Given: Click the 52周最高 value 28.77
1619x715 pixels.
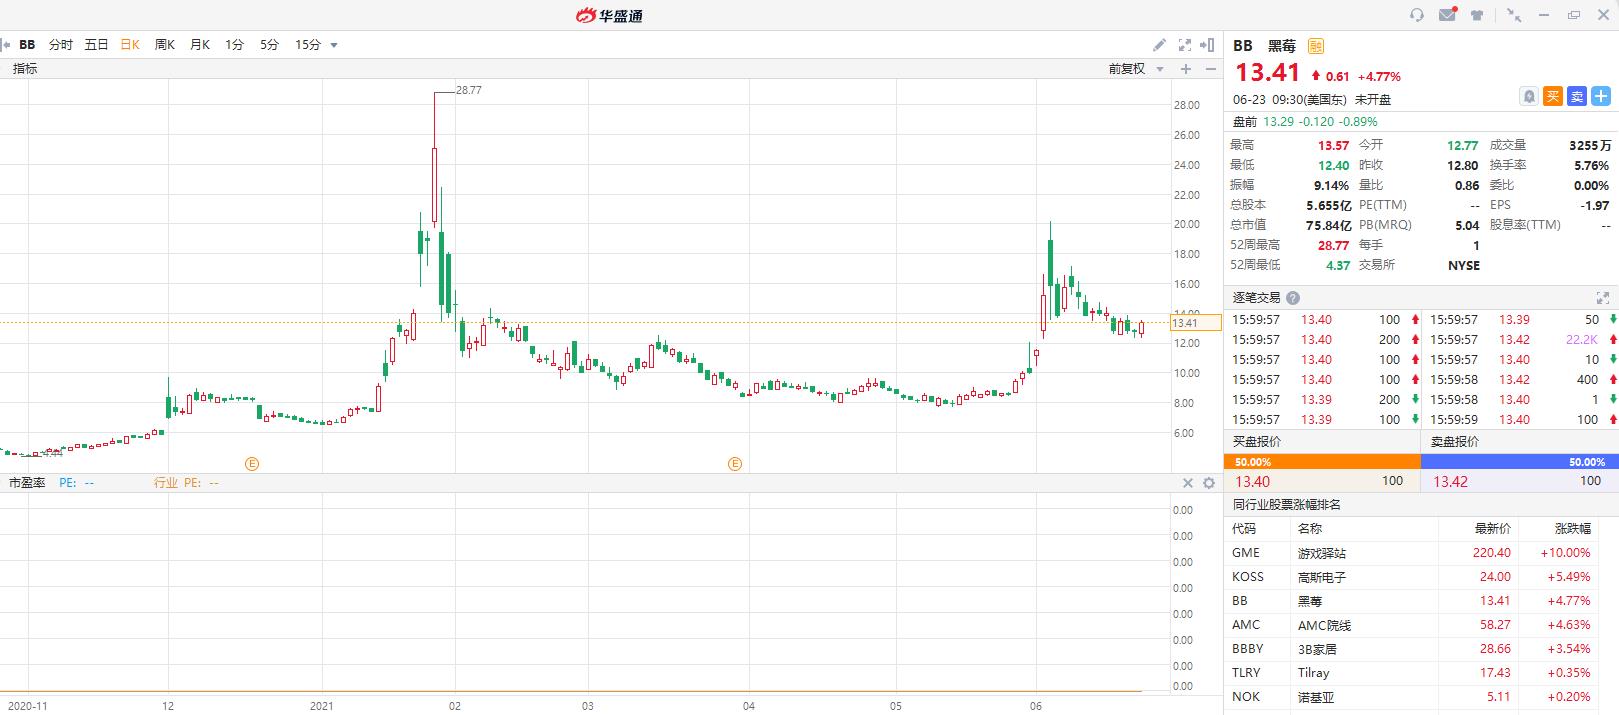Looking at the screenshot, I should click(1333, 245).
